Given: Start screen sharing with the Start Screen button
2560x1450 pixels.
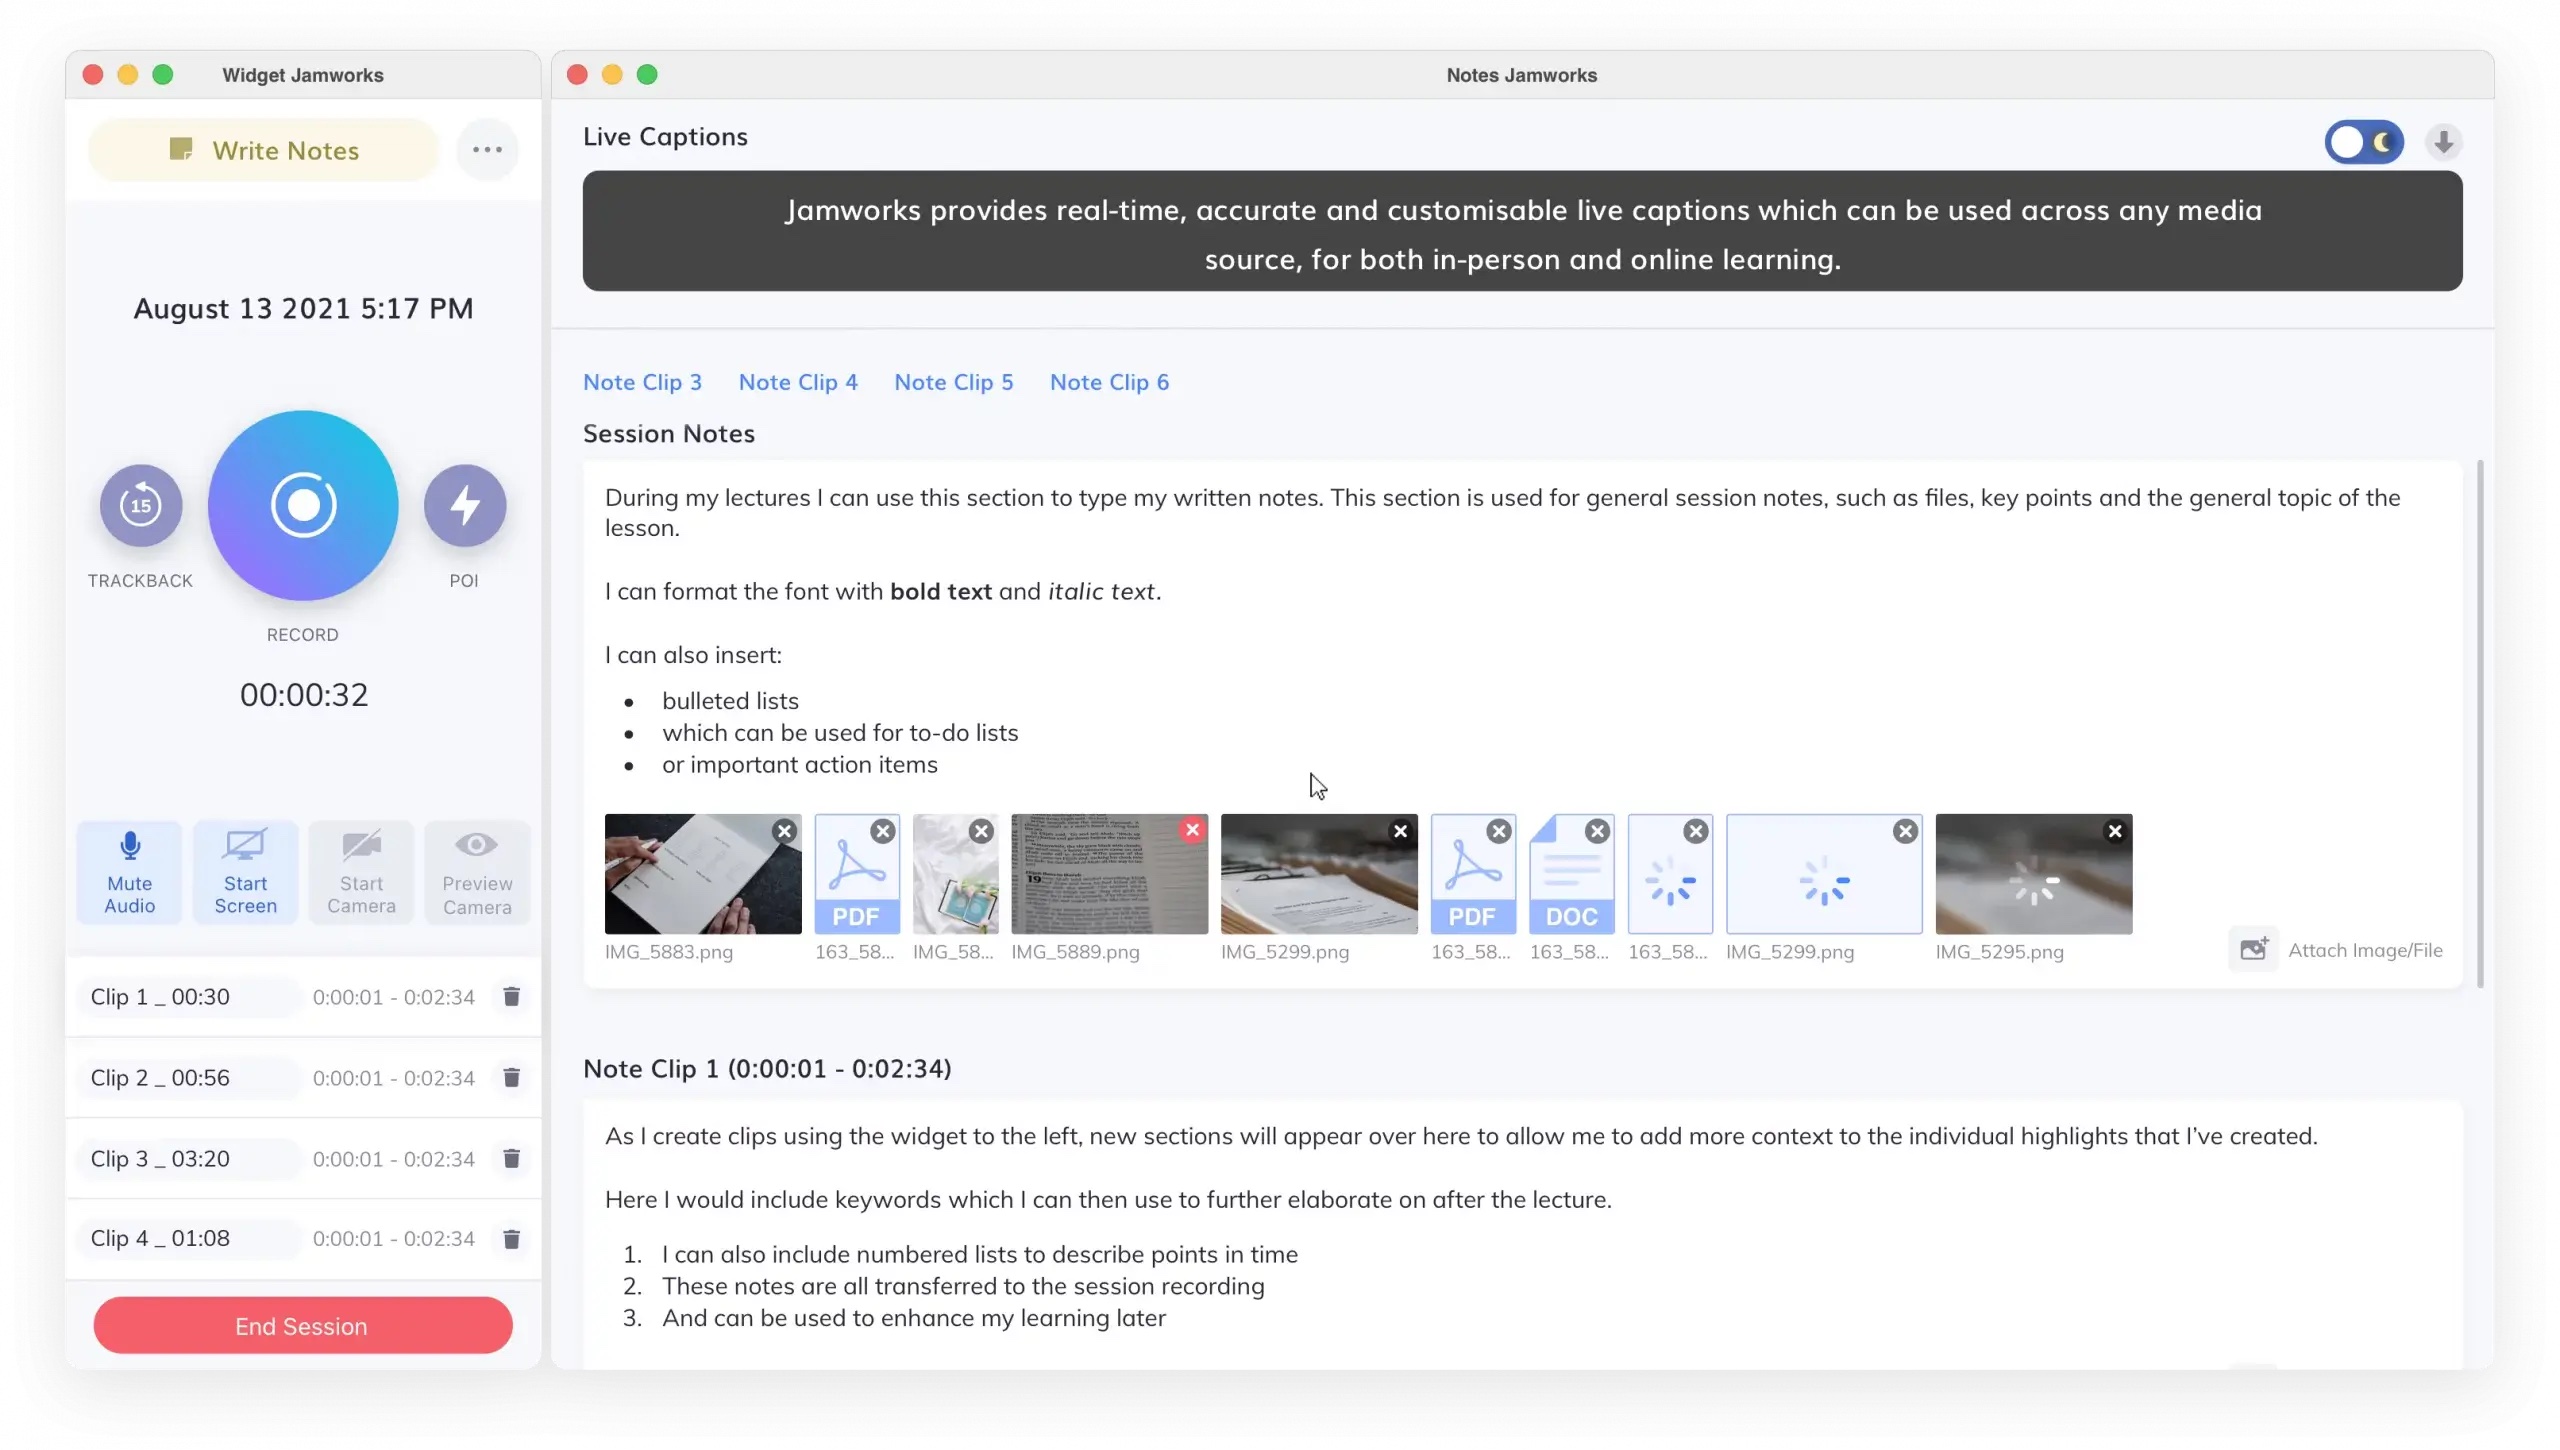Looking at the screenshot, I should tap(245, 872).
